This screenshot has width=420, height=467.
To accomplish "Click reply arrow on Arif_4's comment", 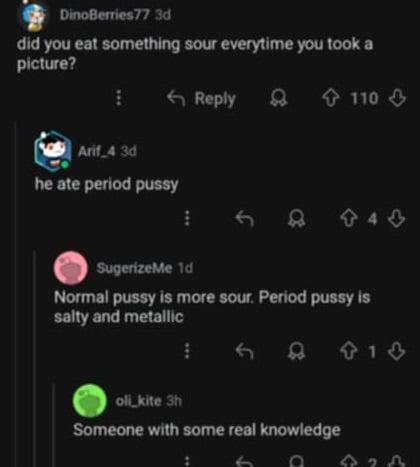I will 244,219.
